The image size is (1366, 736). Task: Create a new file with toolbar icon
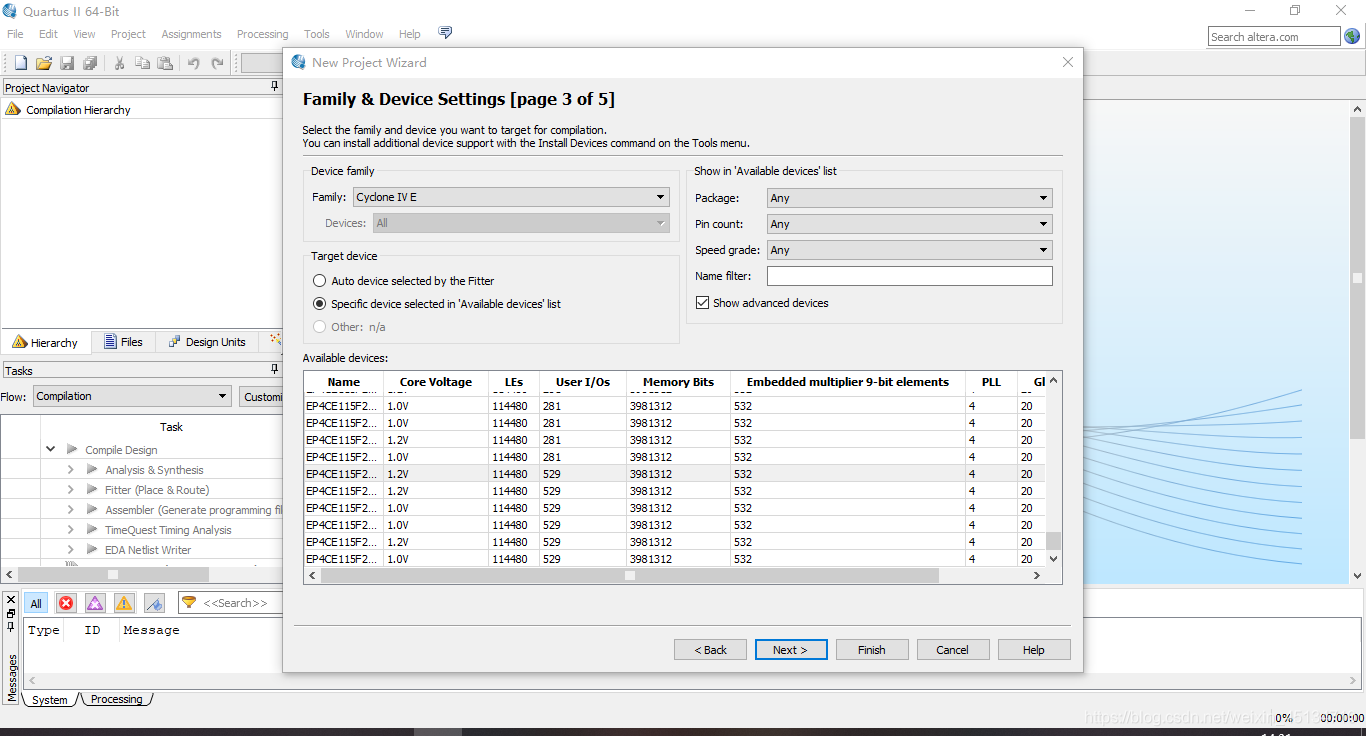(x=20, y=63)
